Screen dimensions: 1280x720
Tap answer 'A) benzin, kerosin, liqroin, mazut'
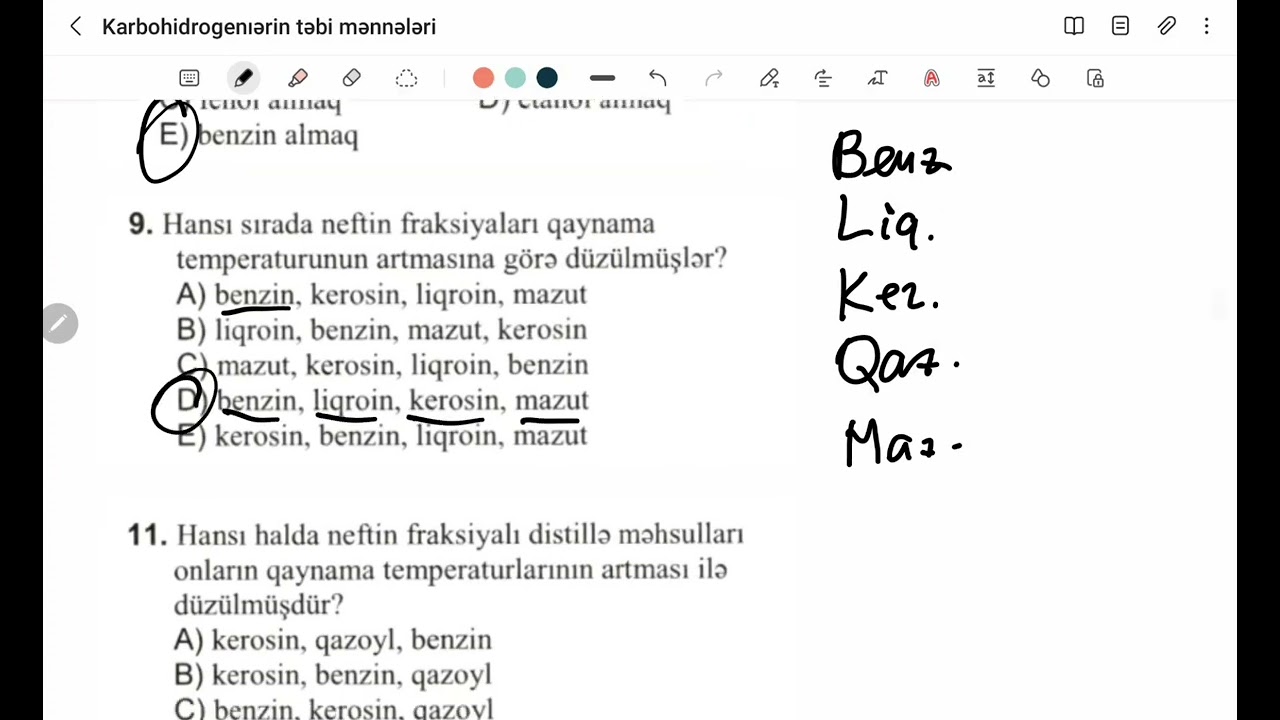[x=381, y=295]
